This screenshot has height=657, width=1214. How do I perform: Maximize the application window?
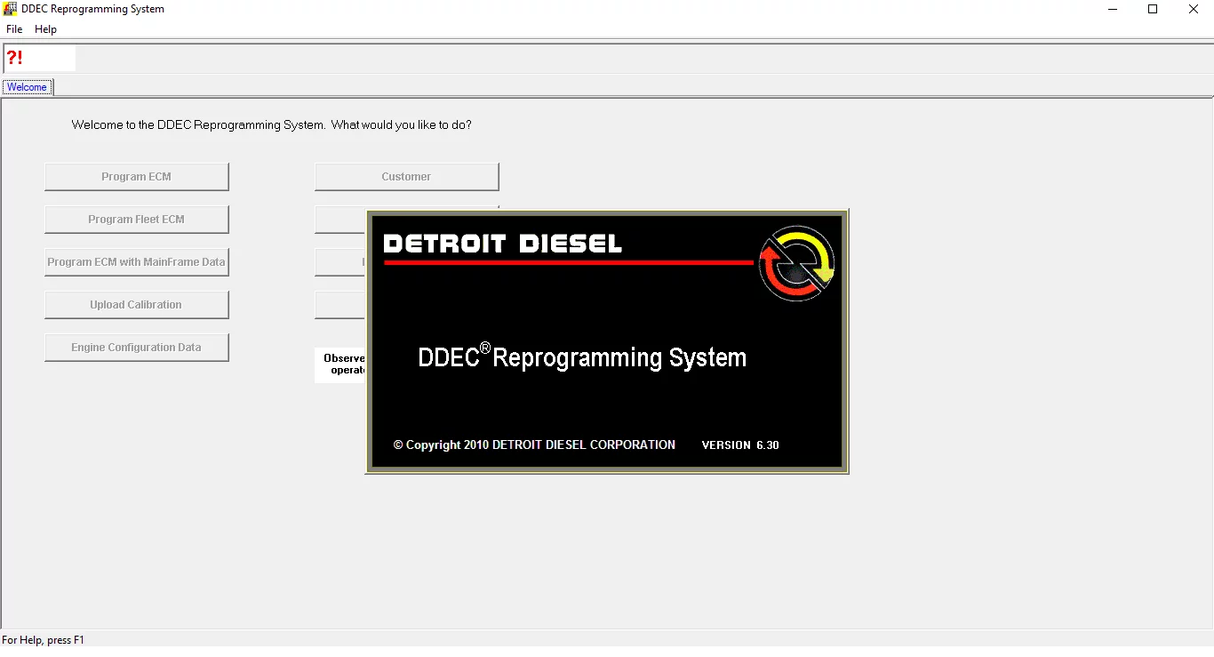(x=1152, y=9)
